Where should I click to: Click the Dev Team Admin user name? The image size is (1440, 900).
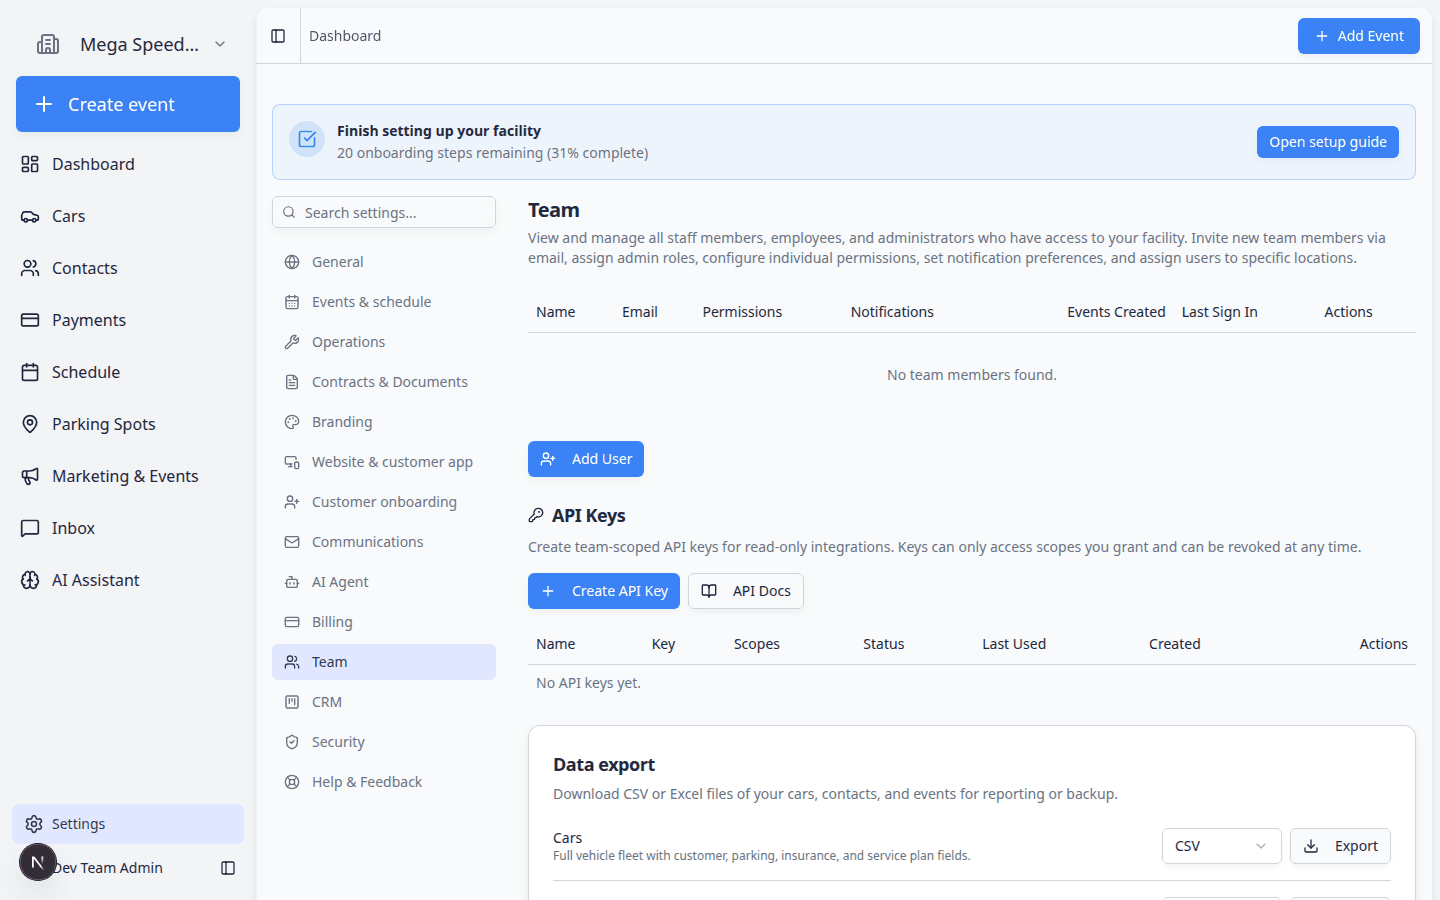tap(108, 868)
